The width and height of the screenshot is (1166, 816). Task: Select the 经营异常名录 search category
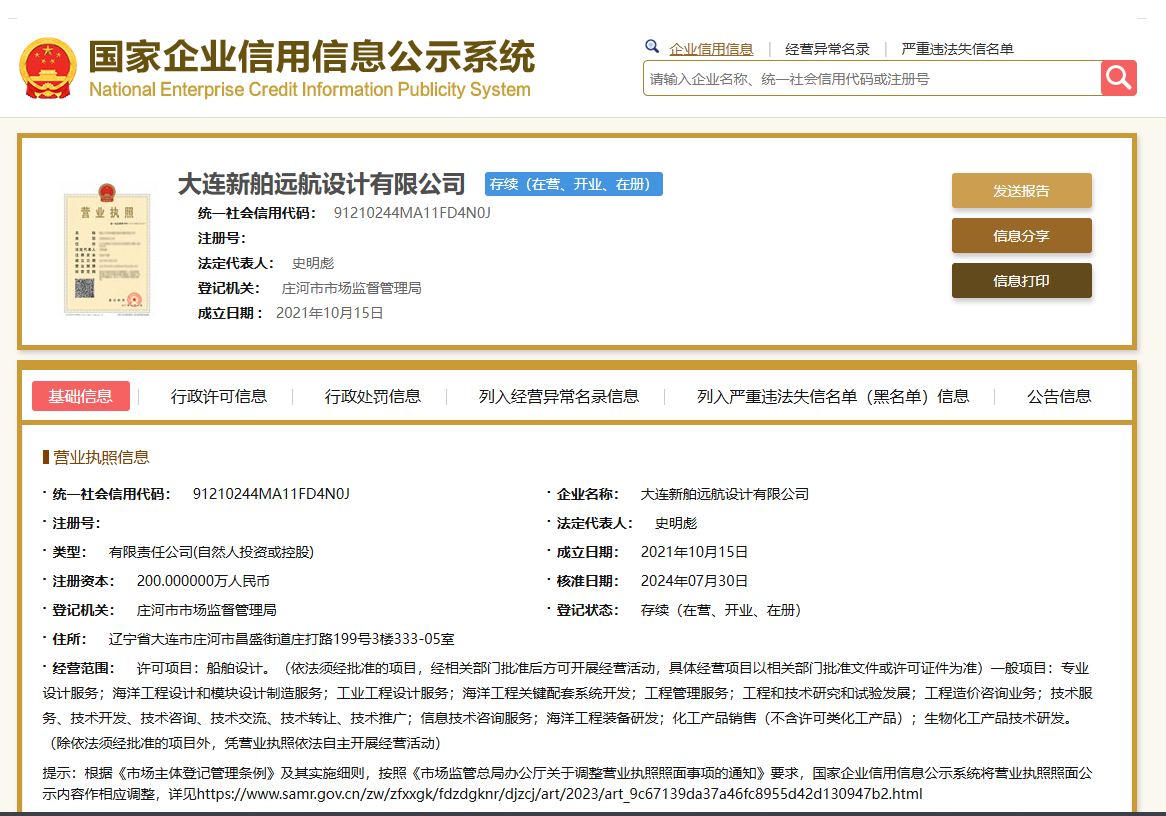click(827, 49)
